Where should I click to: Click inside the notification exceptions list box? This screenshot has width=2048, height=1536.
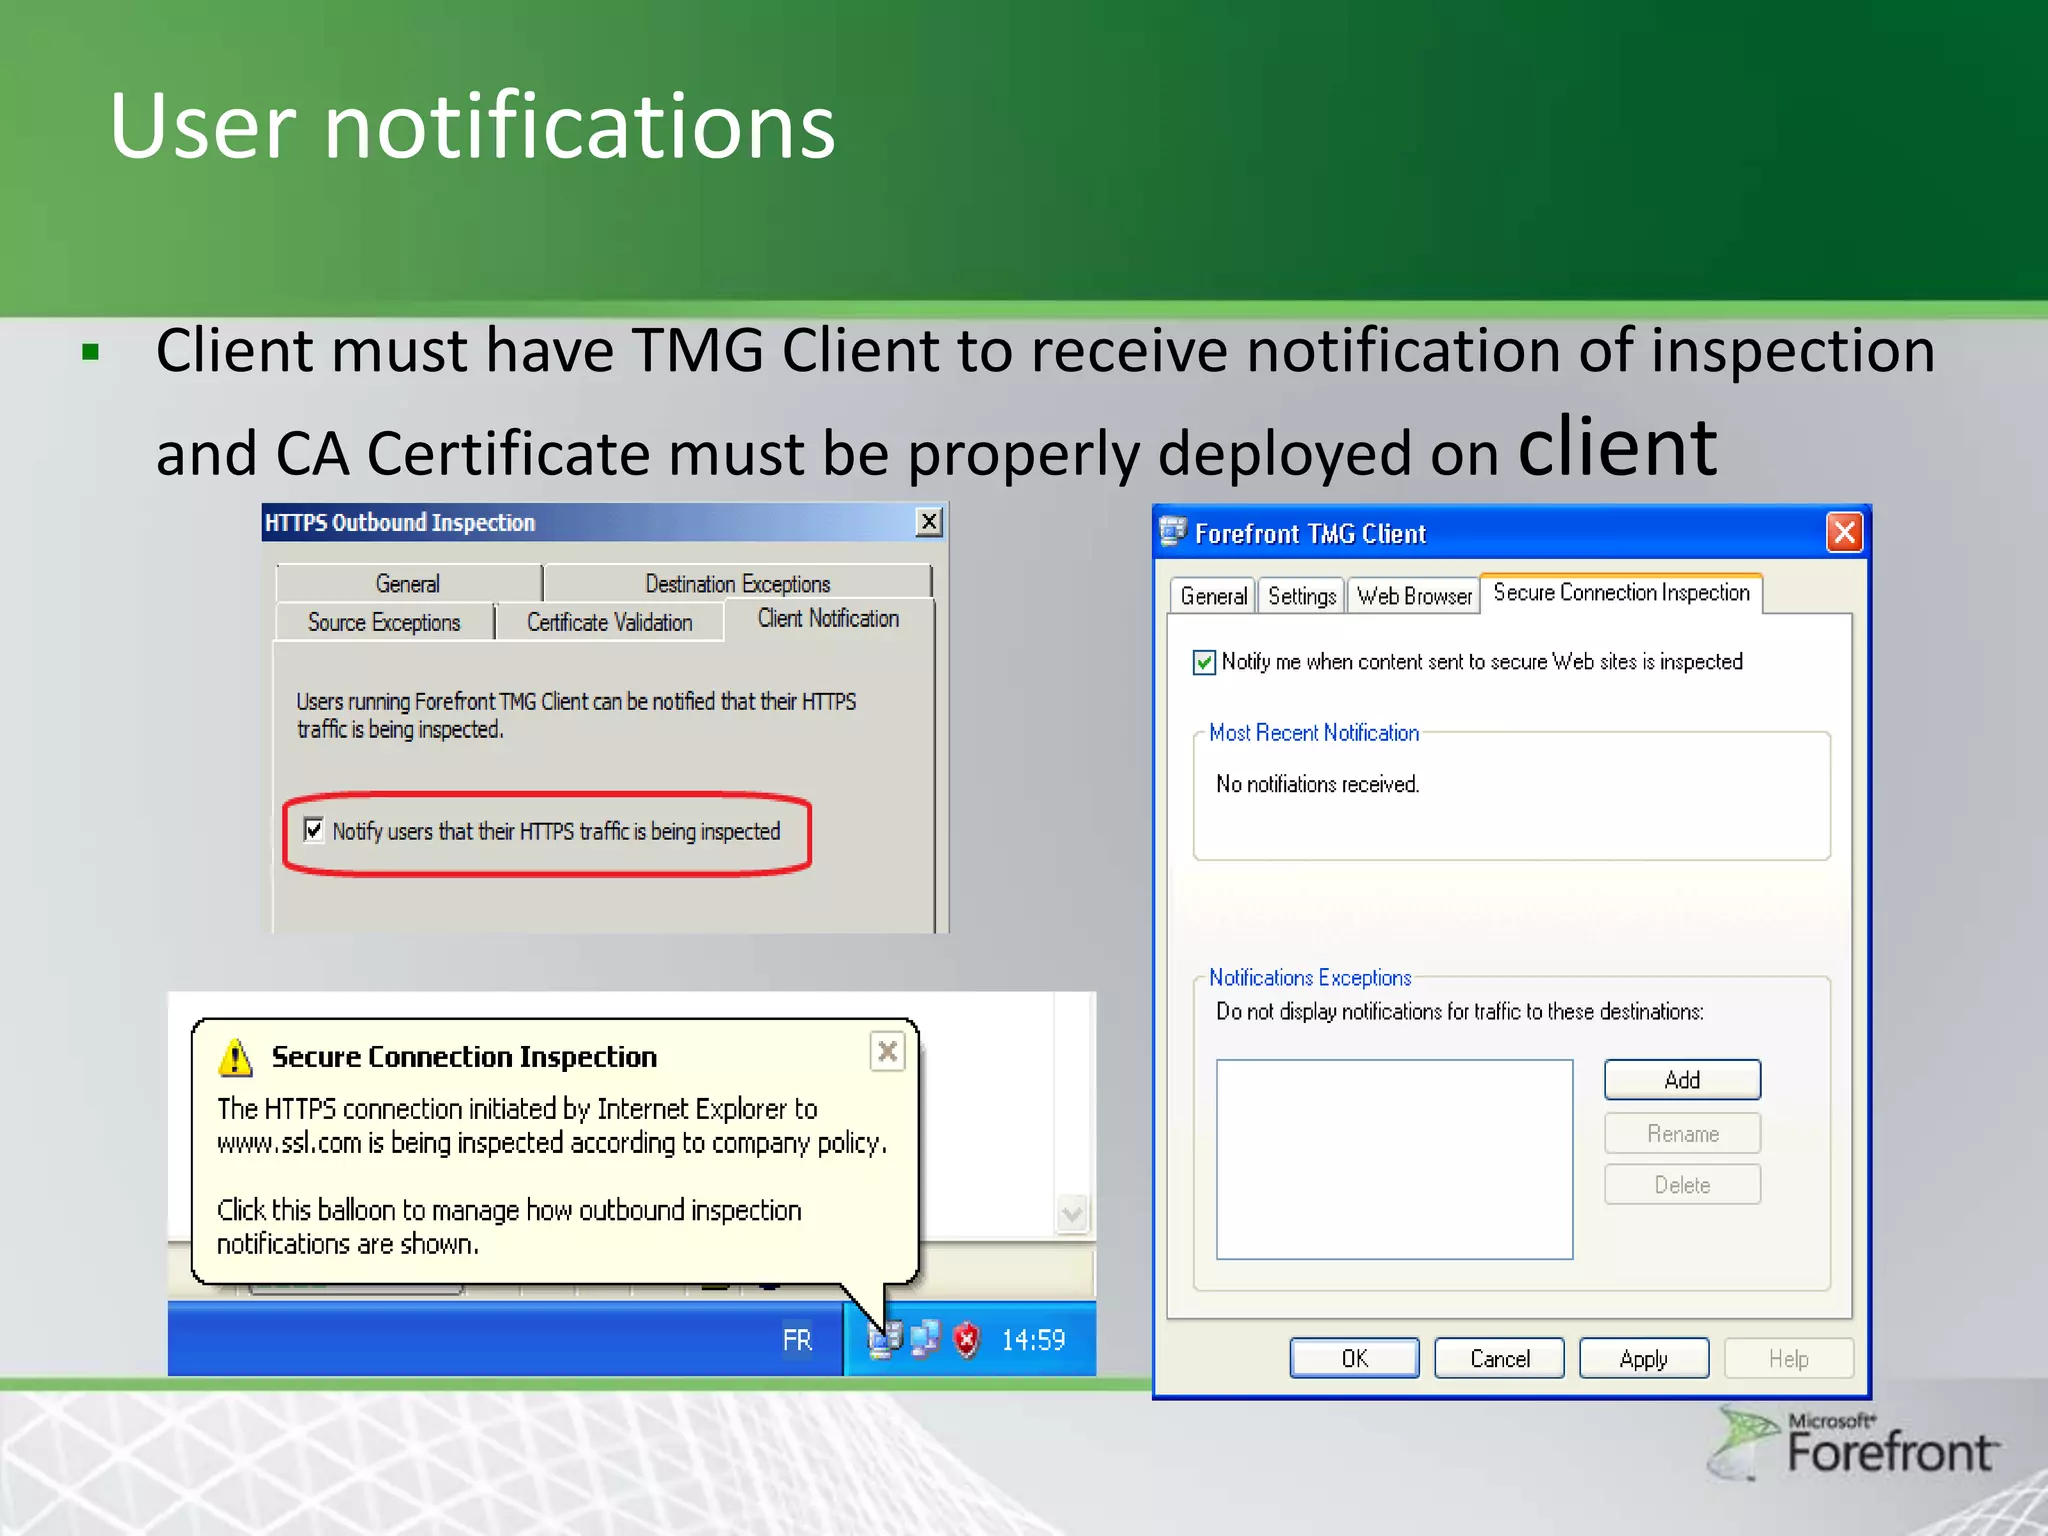1394,1159
